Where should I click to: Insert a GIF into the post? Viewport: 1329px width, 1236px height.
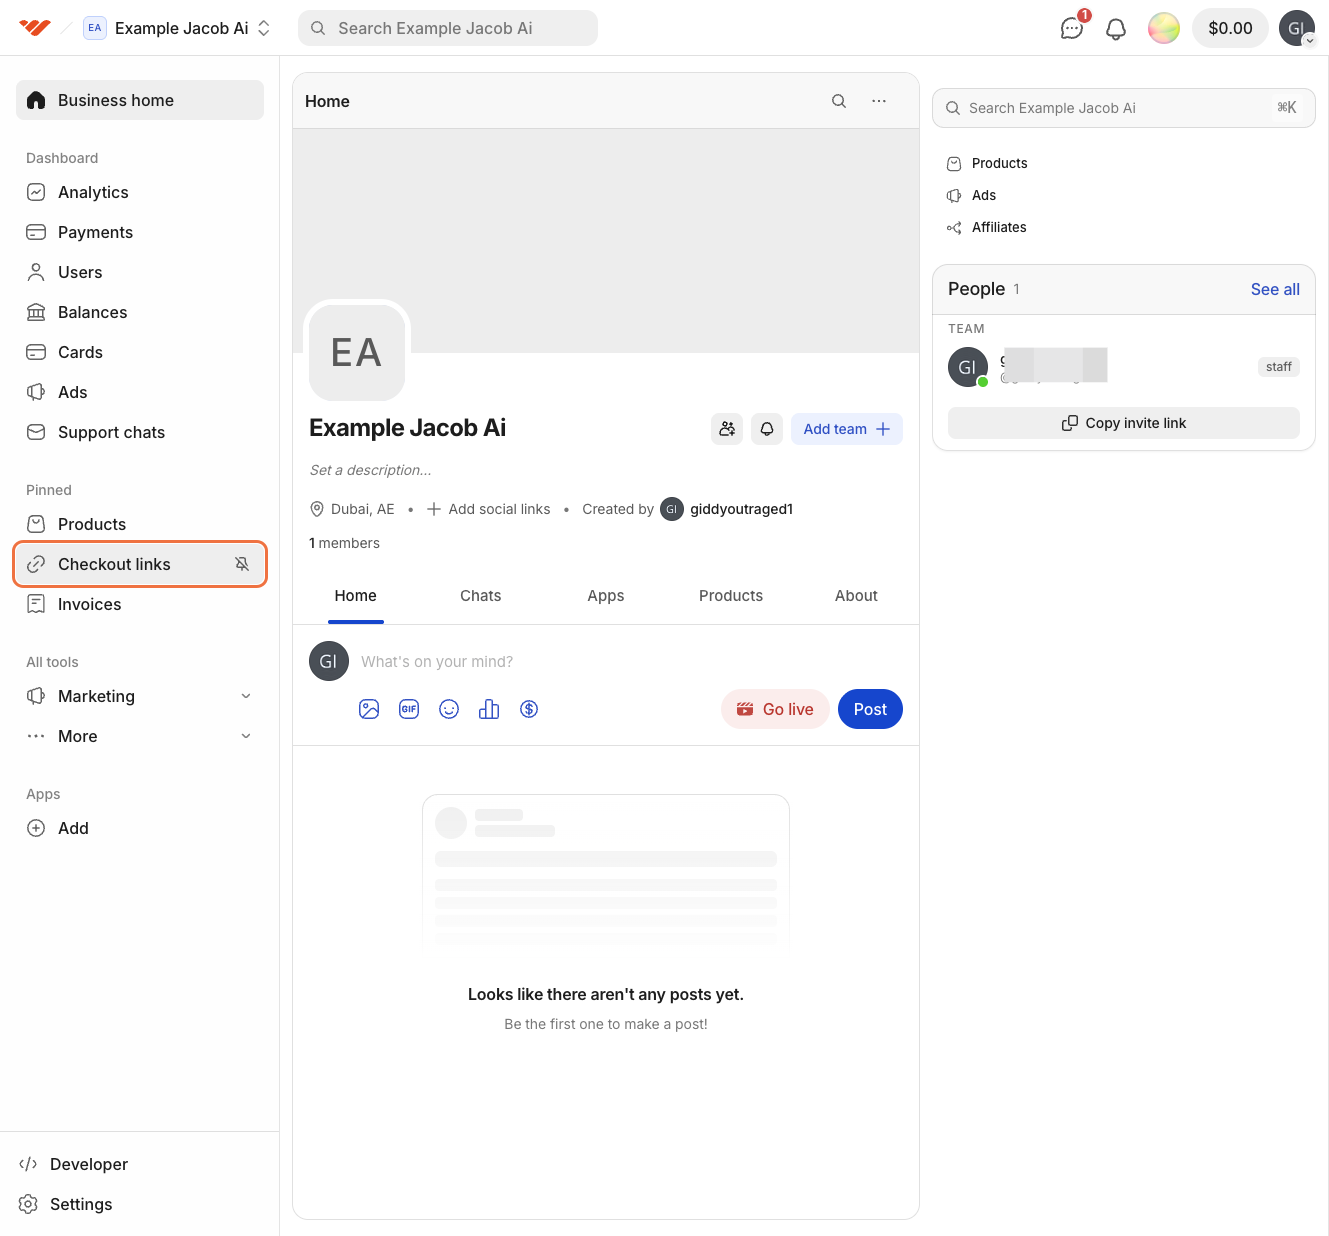pos(409,709)
